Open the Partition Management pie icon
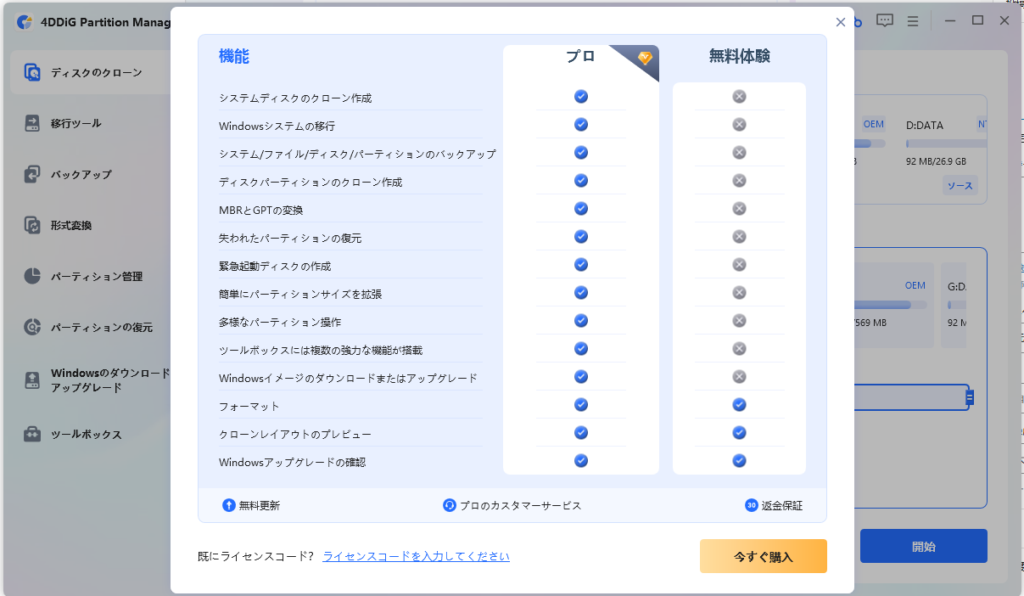 (32, 276)
